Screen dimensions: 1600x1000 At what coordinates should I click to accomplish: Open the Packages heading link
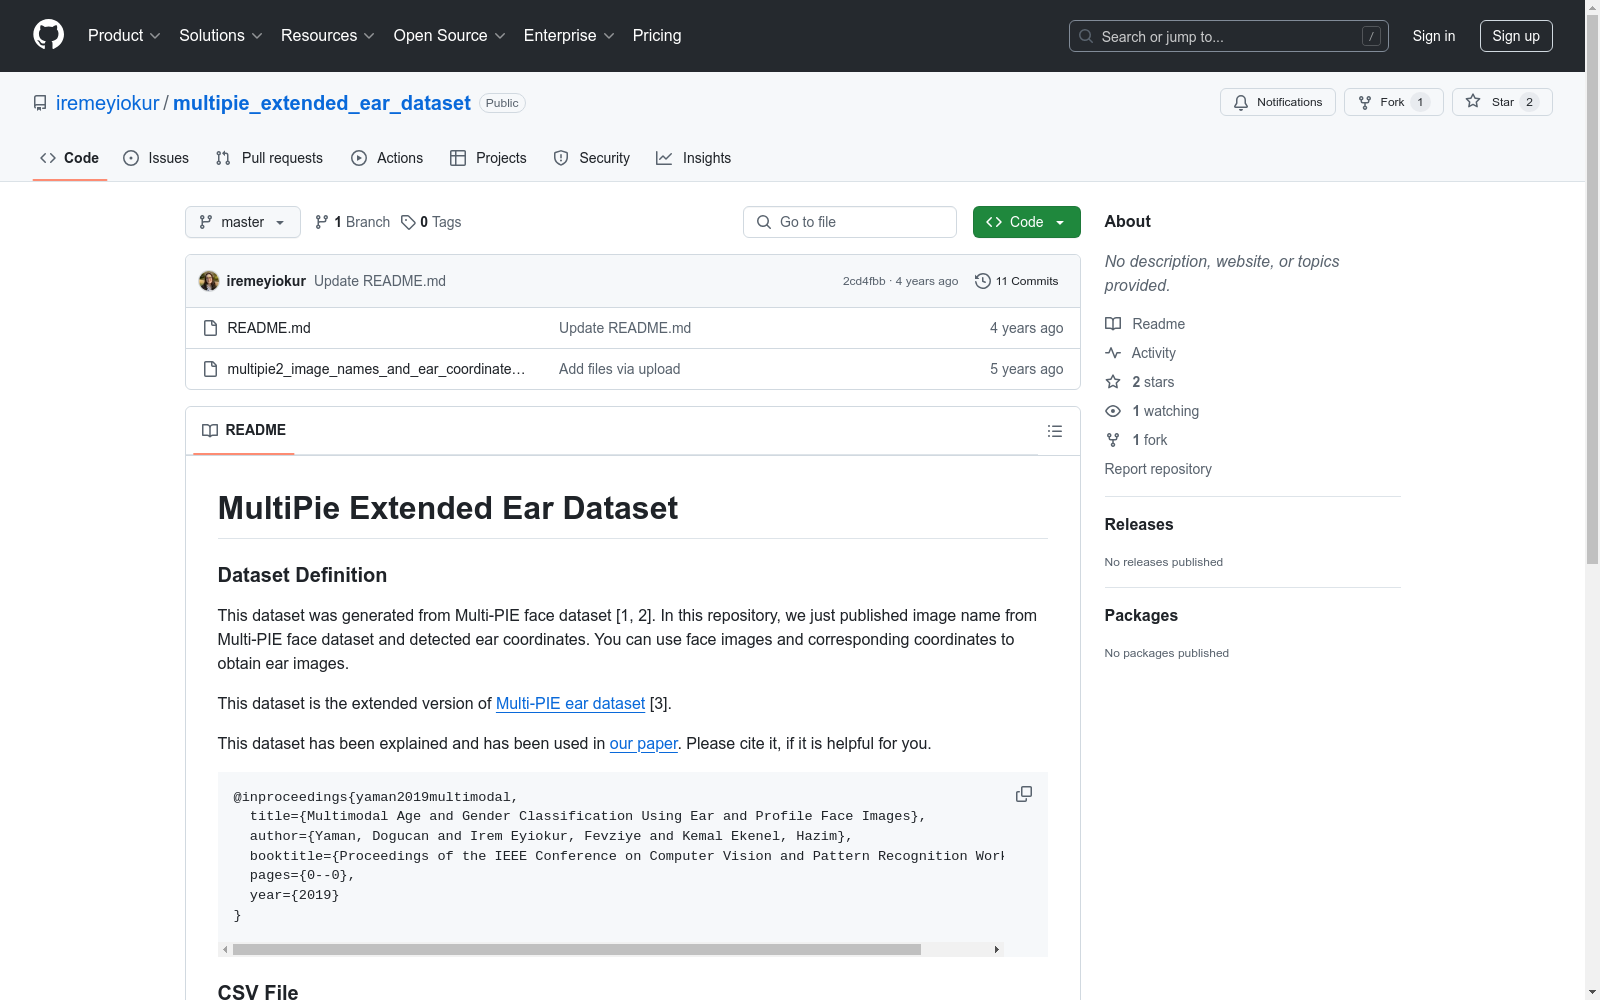pyautogui.click(x=1141, y=615)
